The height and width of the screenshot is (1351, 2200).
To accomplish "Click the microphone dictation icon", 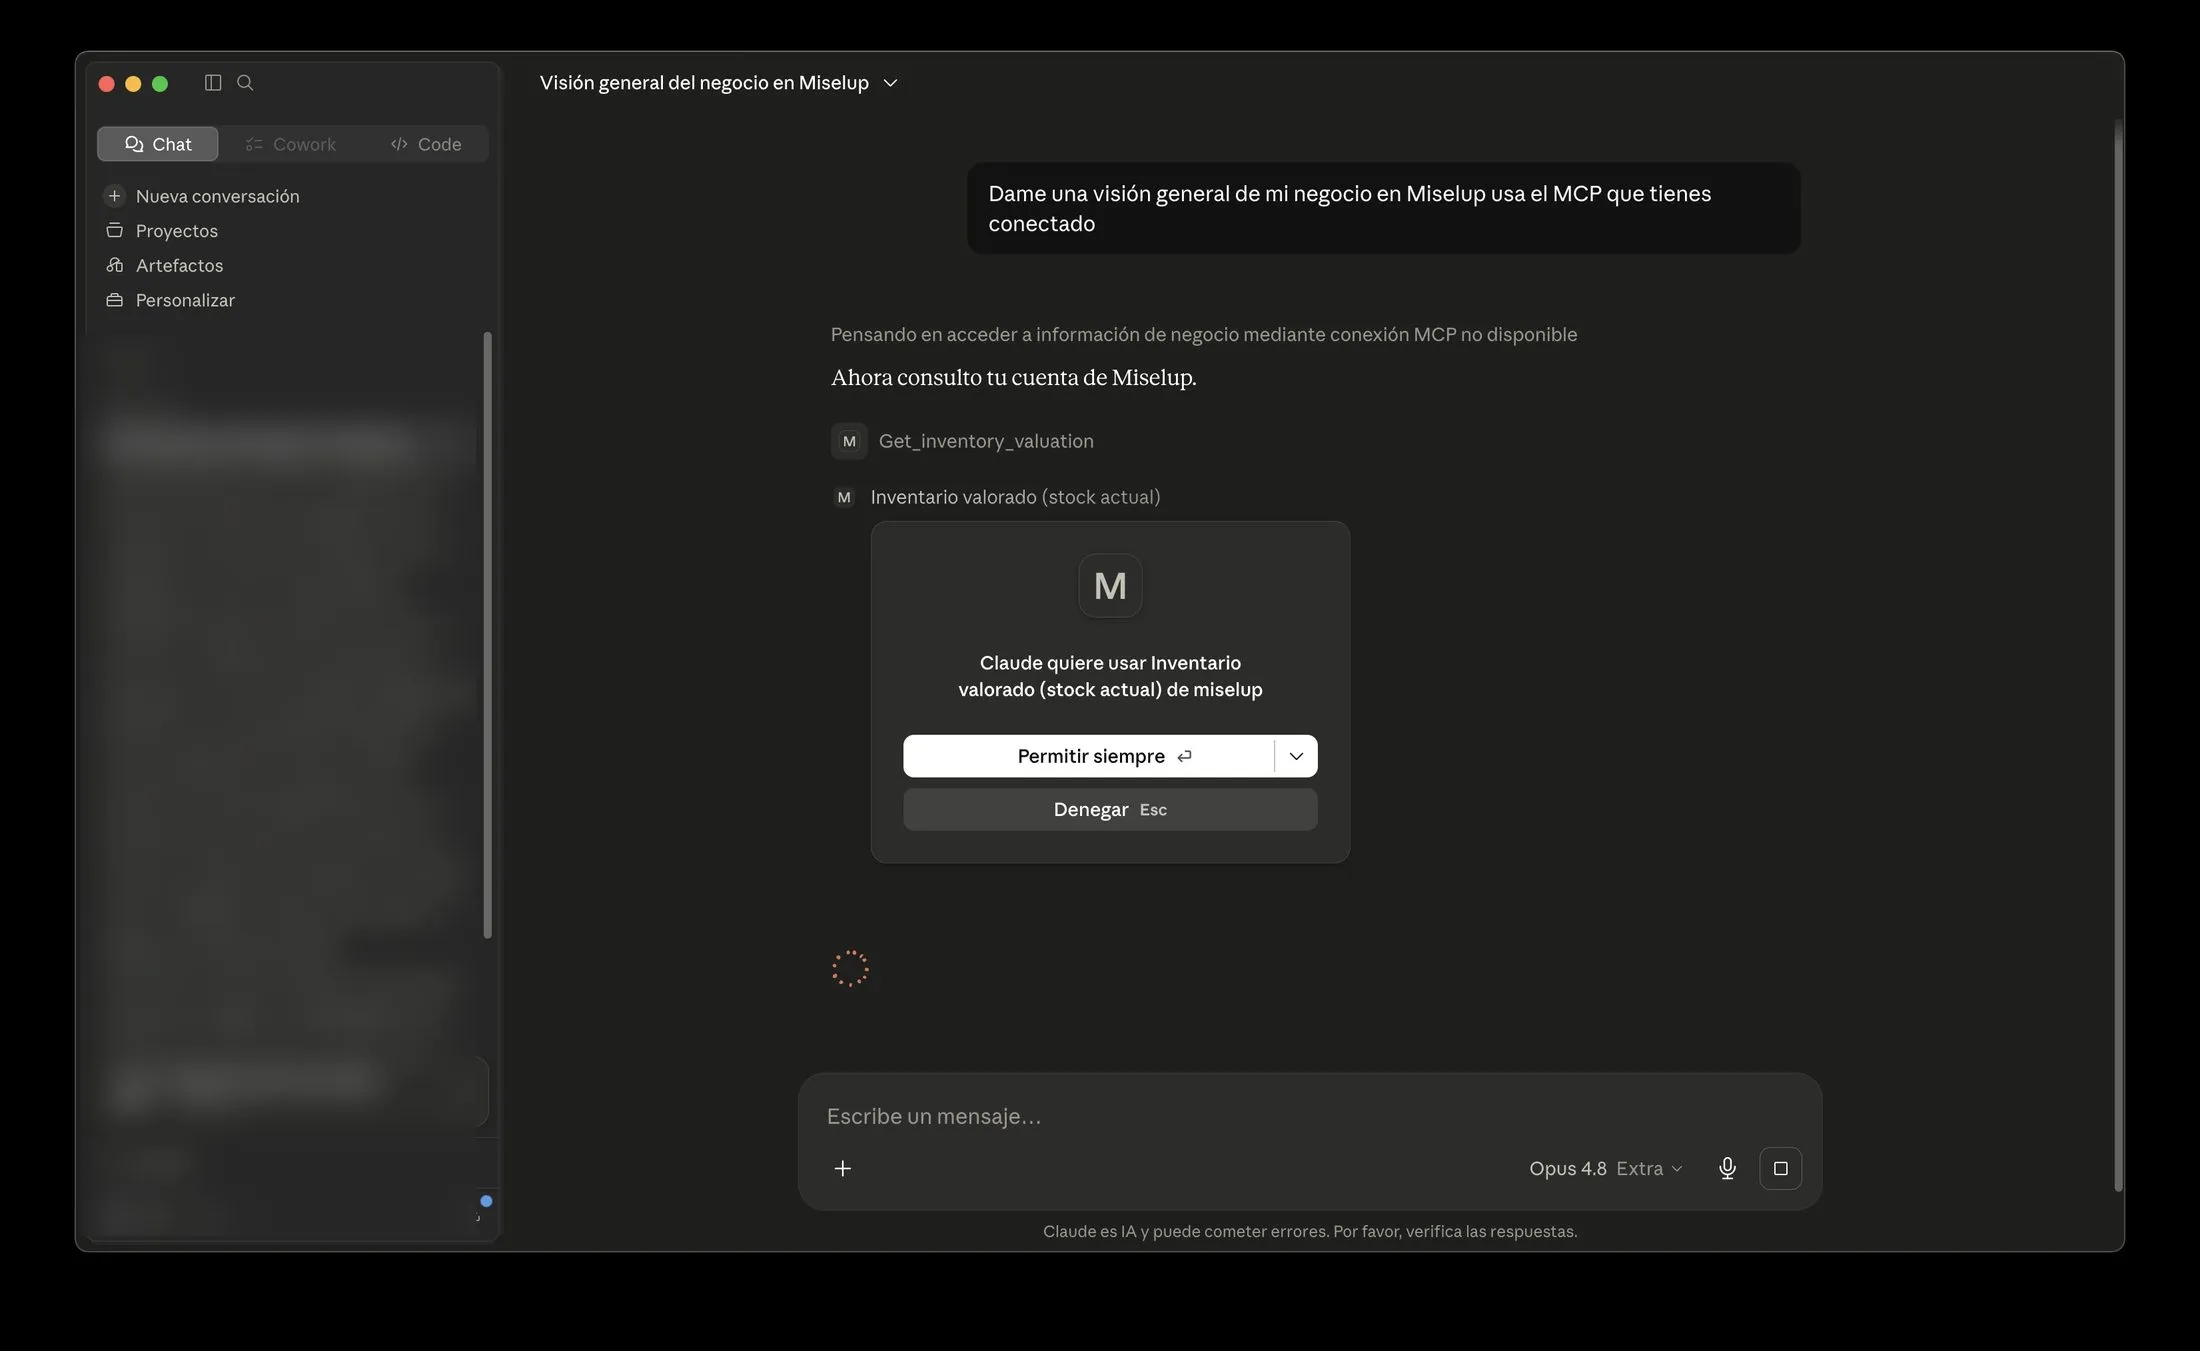I will (1727, 1168).
